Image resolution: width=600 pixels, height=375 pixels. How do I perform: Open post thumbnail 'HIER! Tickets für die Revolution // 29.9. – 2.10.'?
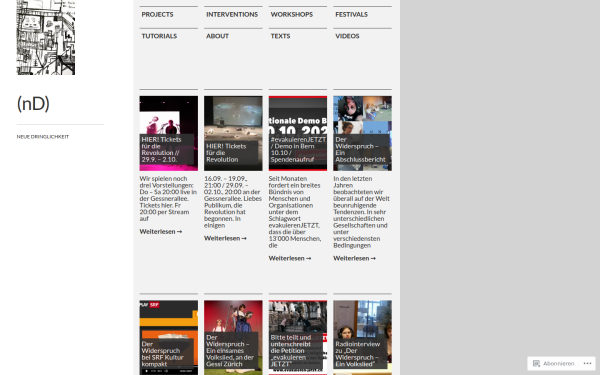169,133
